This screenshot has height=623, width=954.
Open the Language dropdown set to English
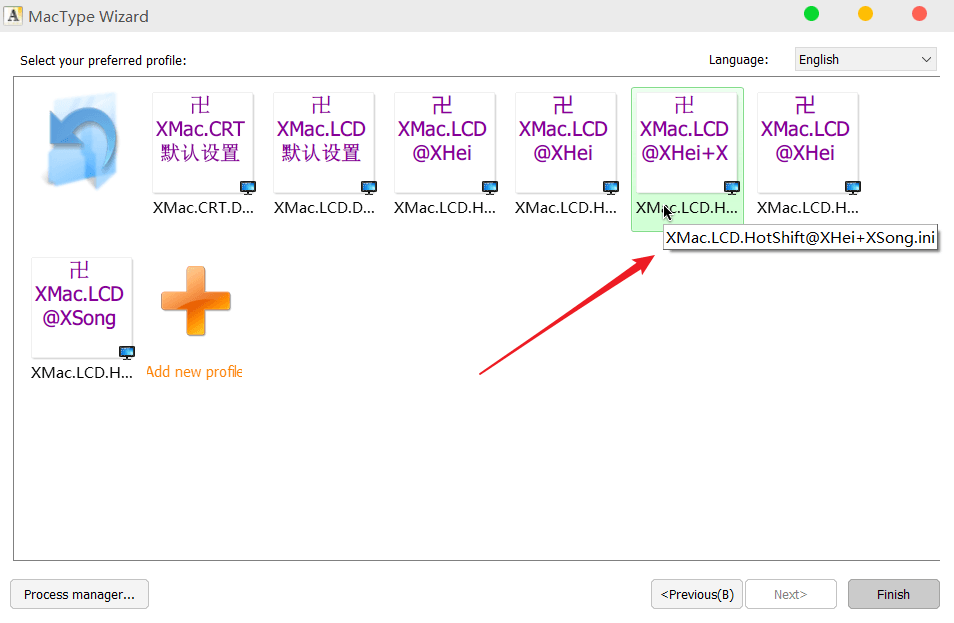click(865, 60)
